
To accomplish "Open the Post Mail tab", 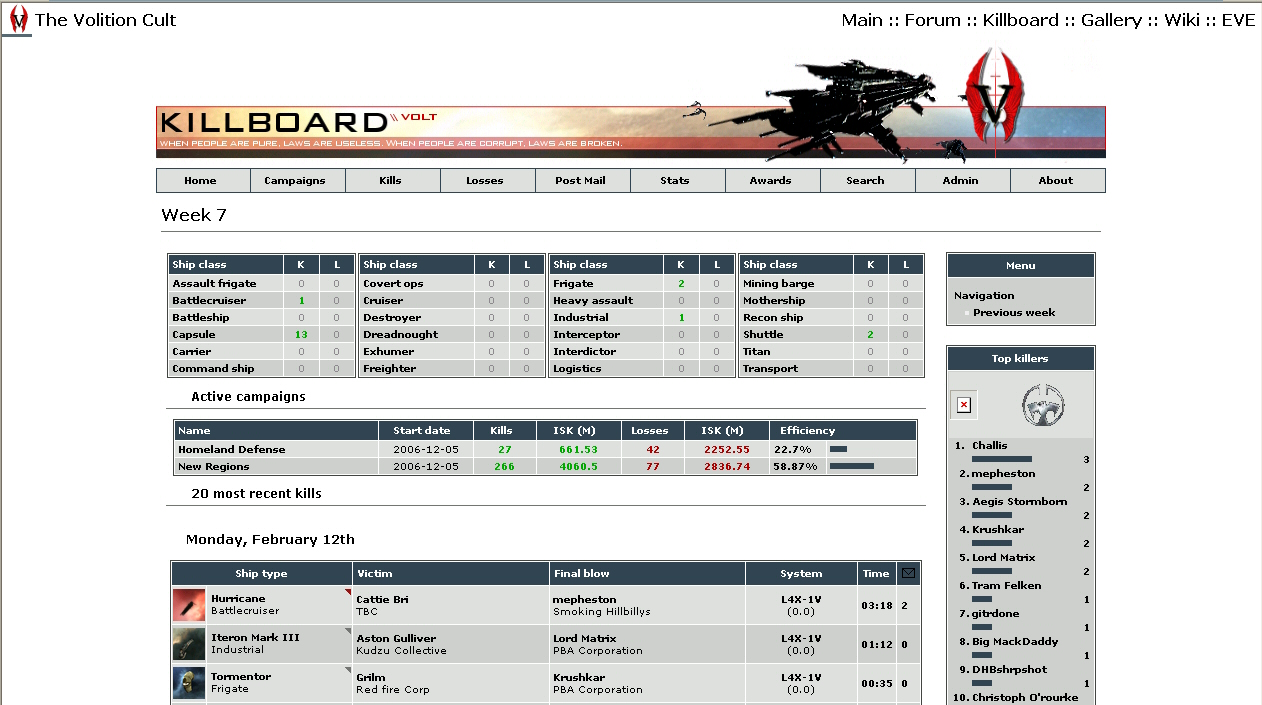I will pyautogui.click(x=583, y=181).
